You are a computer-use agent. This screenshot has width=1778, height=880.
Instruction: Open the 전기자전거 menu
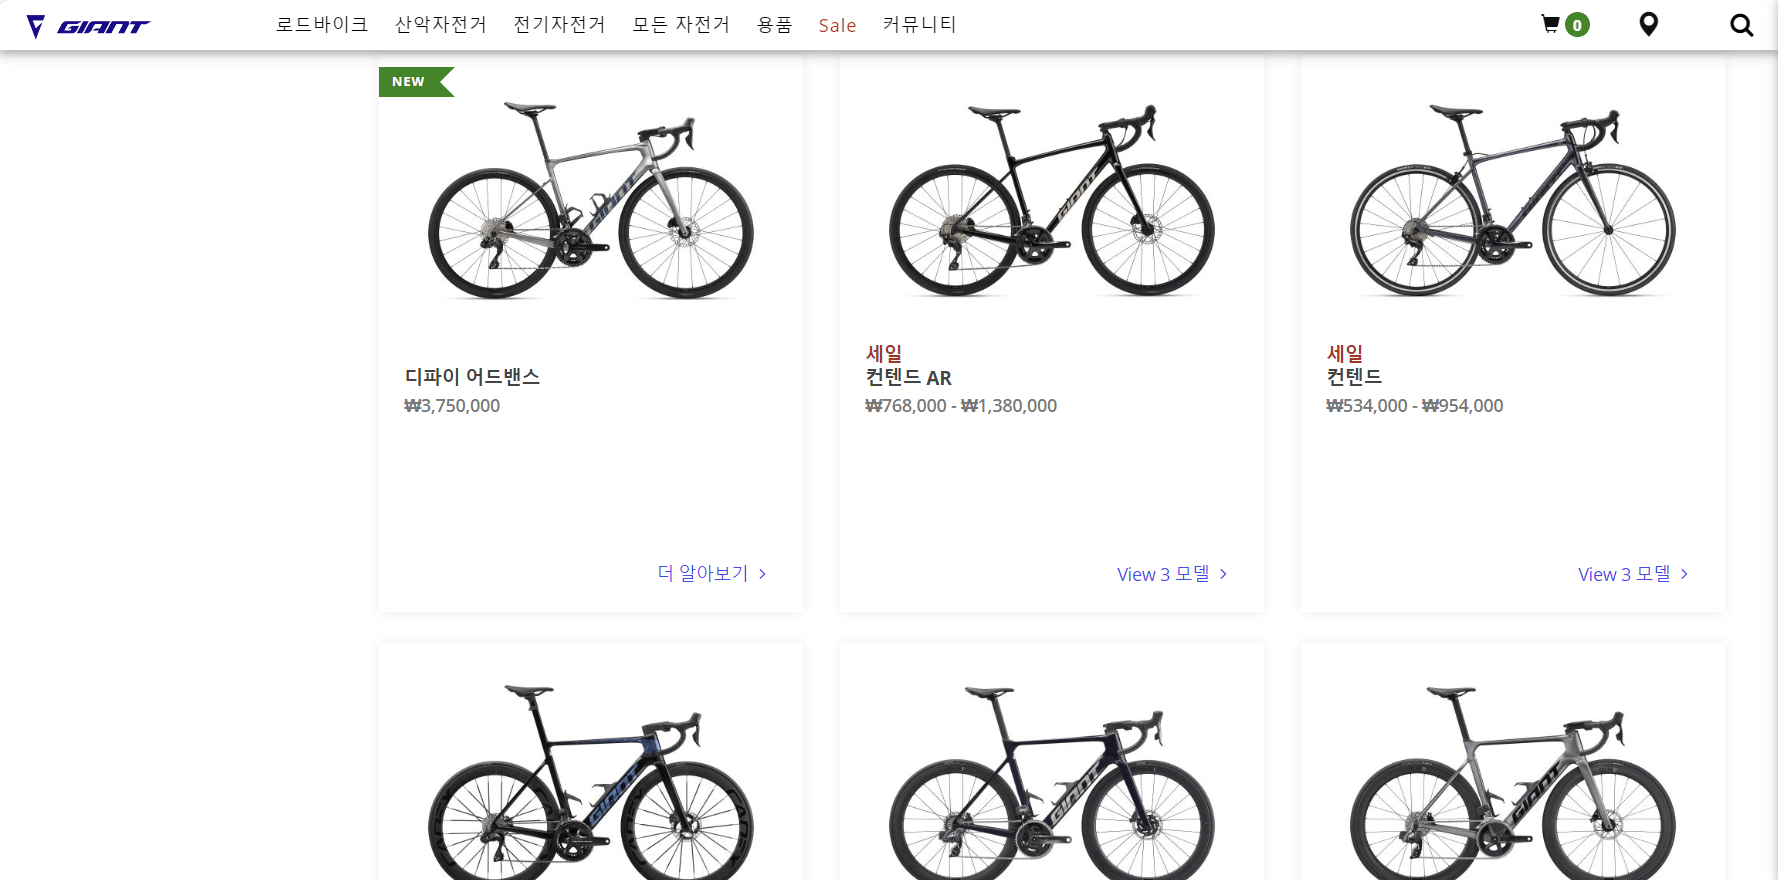(x=559, y=24)
